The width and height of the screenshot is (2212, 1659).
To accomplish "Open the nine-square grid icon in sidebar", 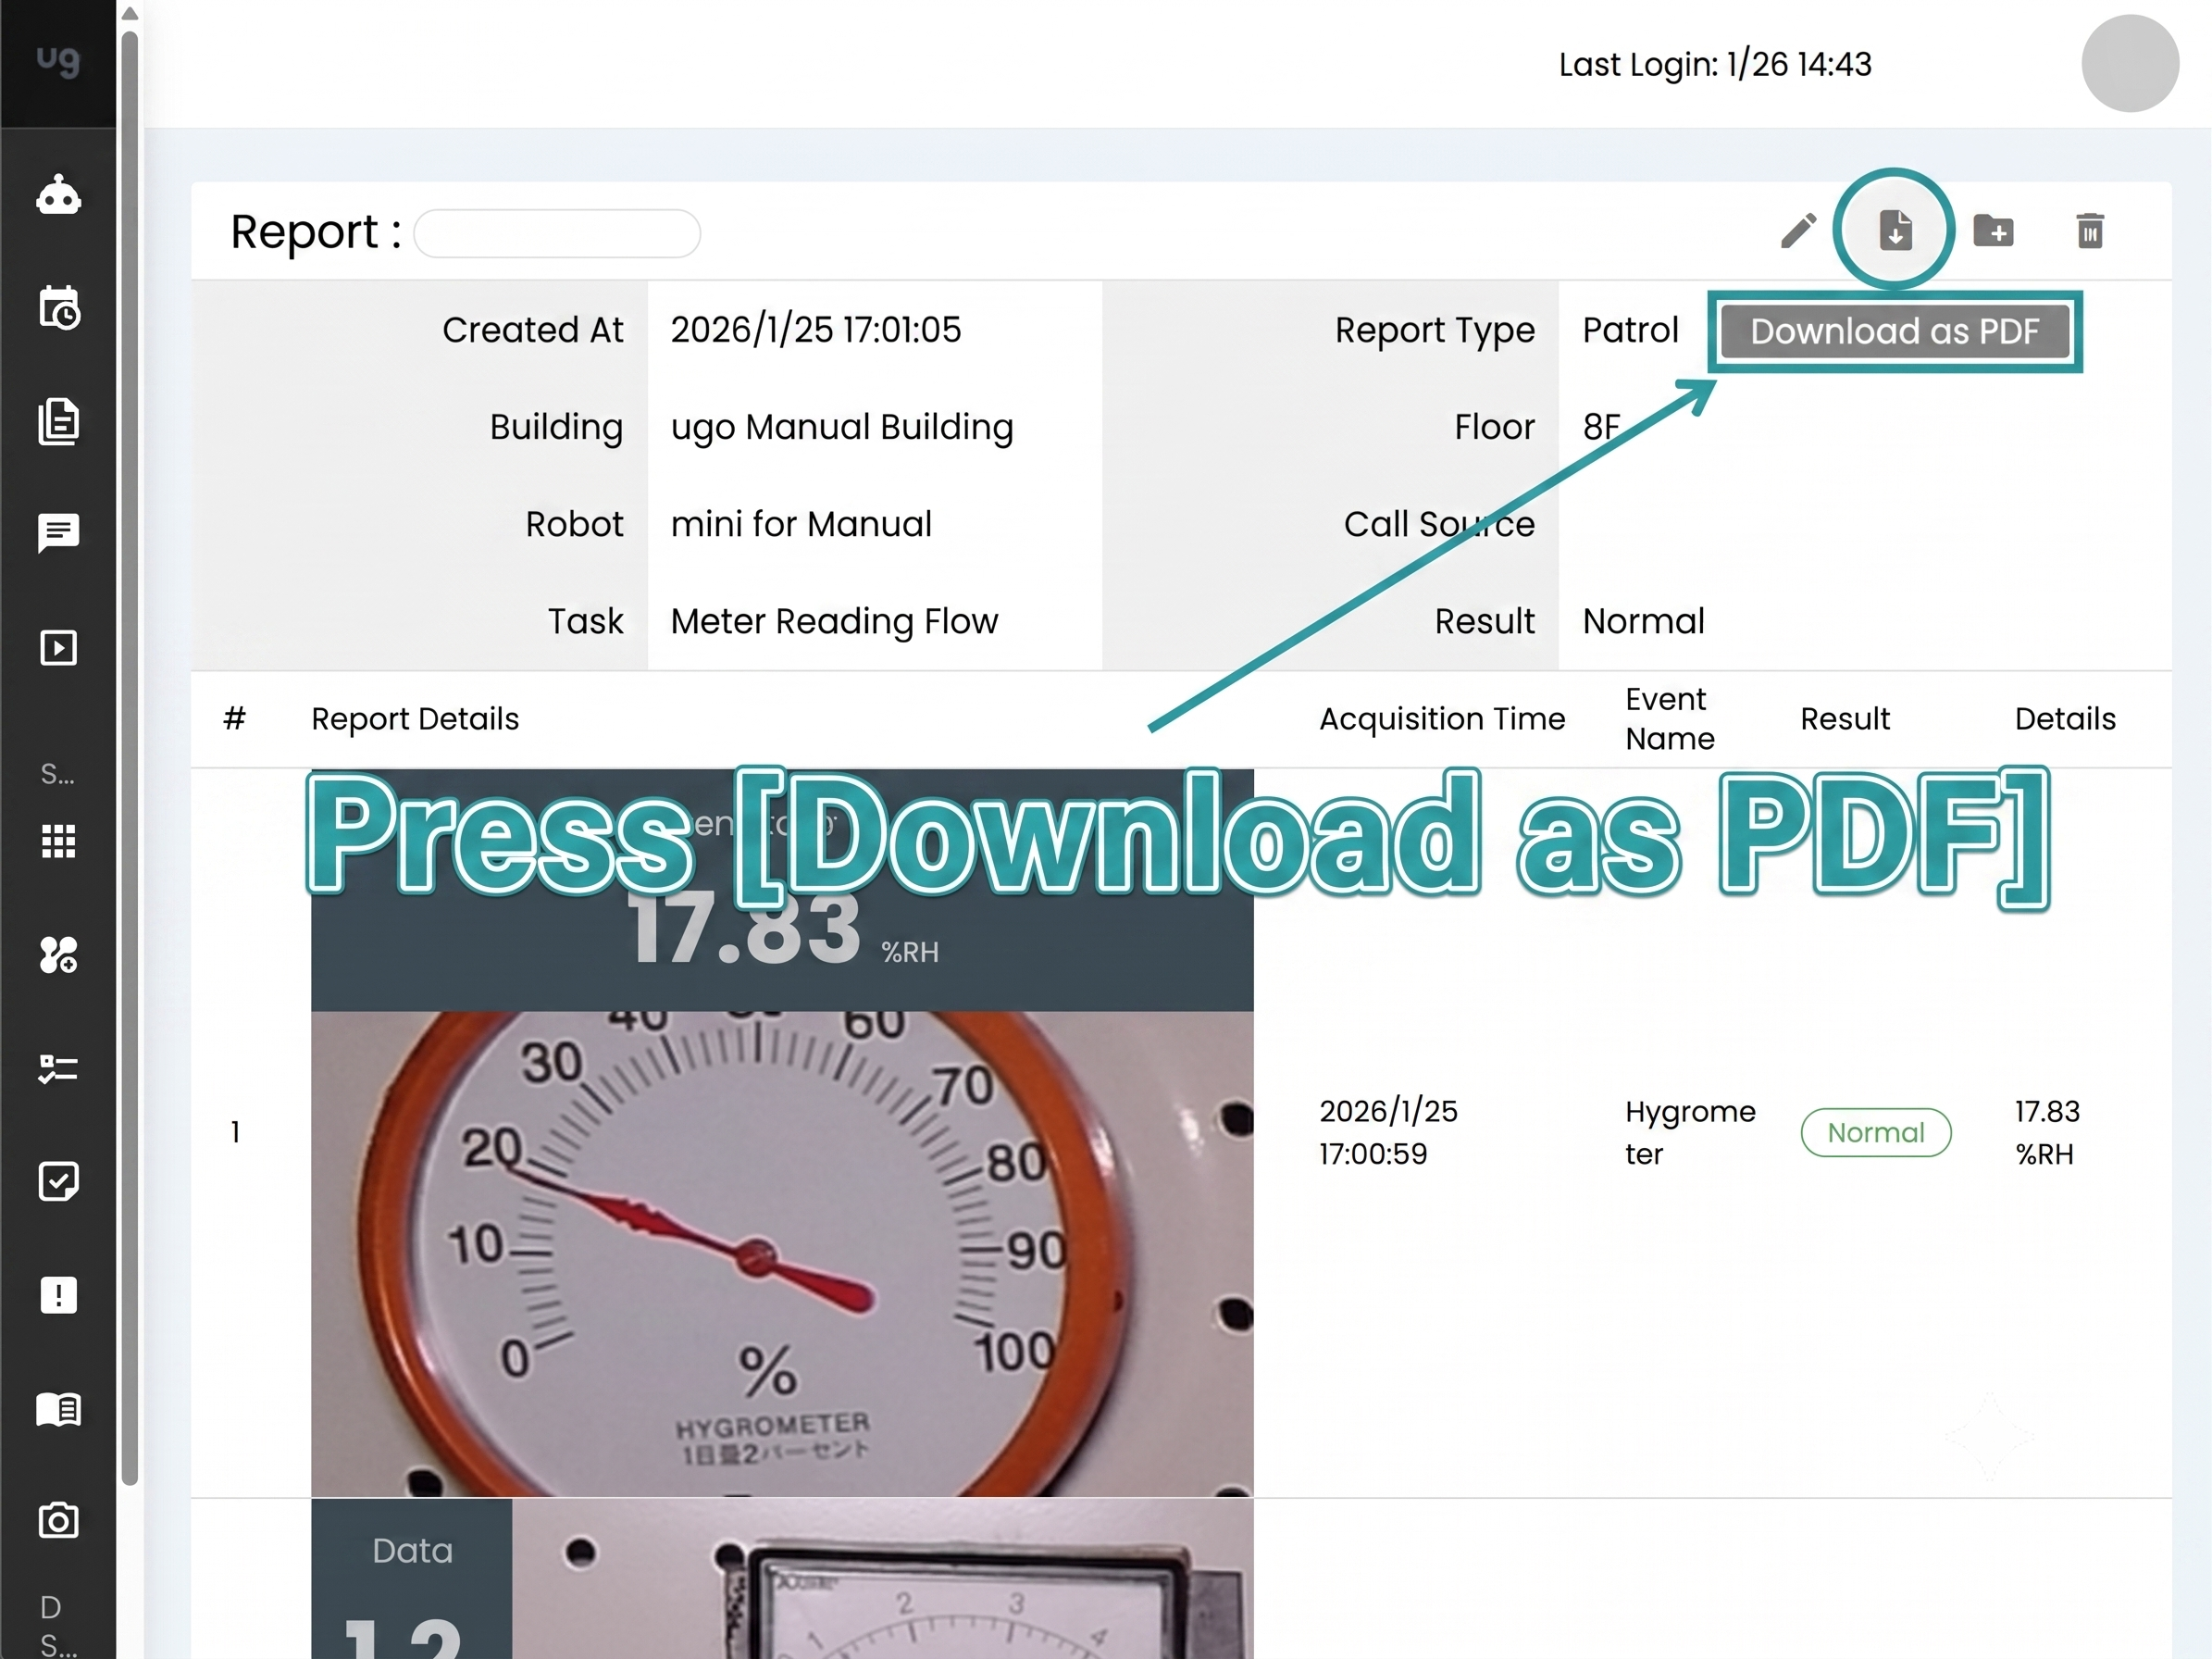I will pos(58,841).
